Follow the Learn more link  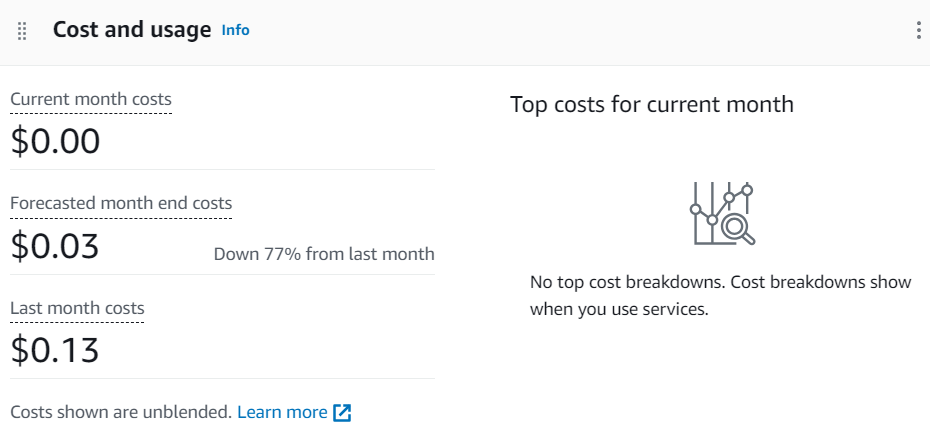pyautogui.click(x=282, y=412)
